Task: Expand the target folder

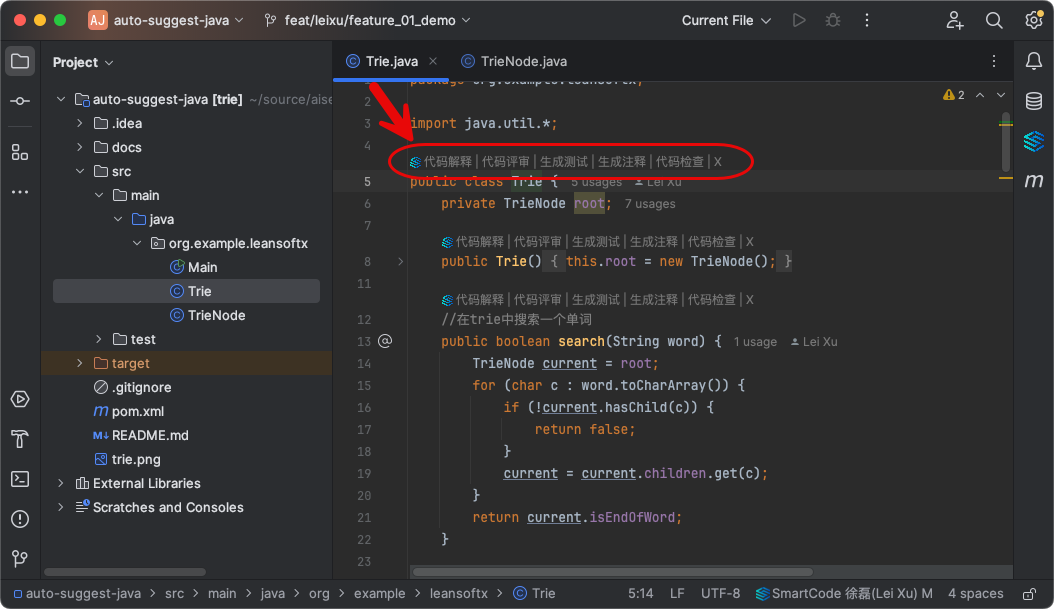Action: [x=80, y=363]
